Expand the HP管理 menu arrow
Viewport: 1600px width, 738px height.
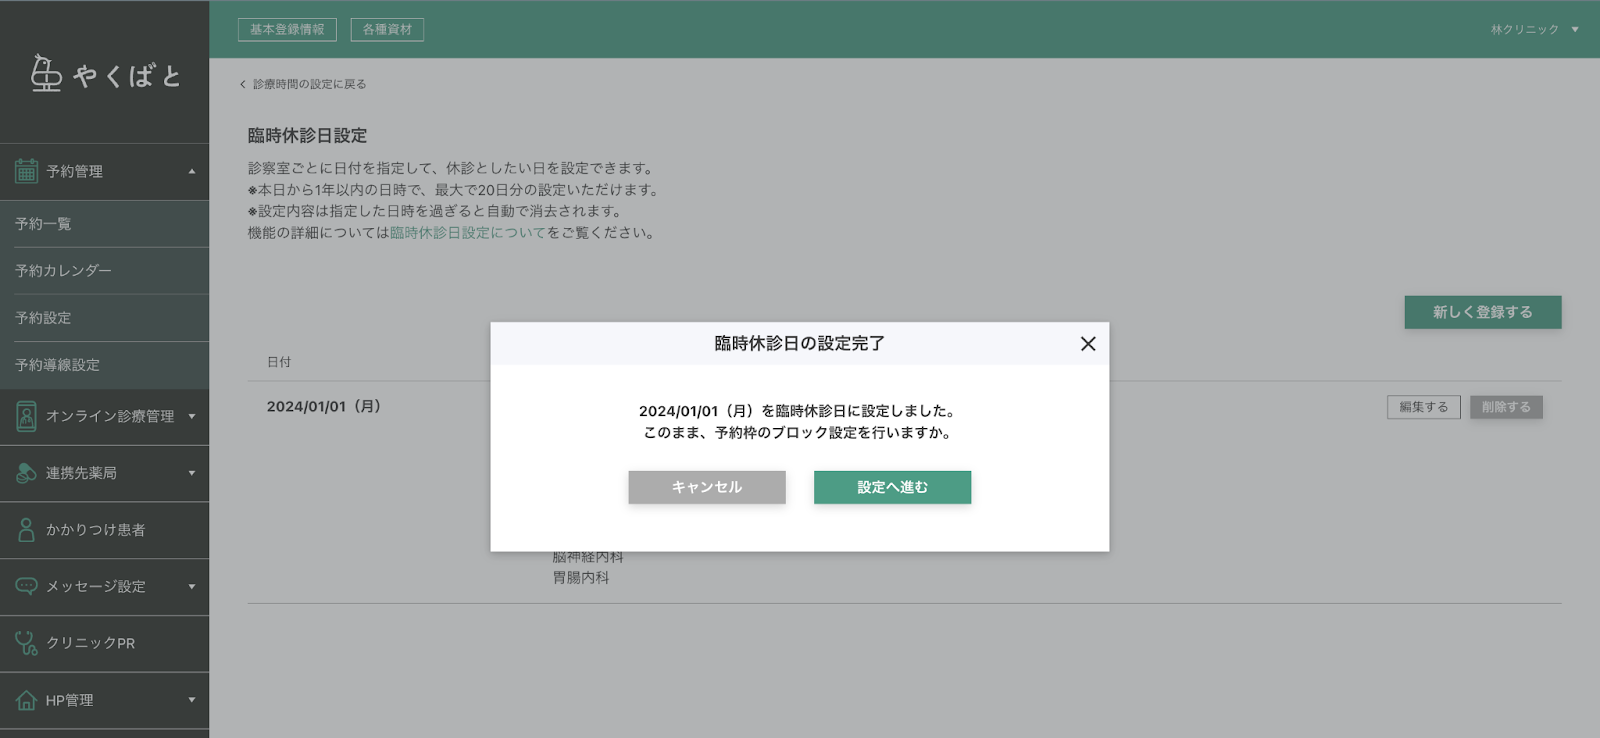192,700
